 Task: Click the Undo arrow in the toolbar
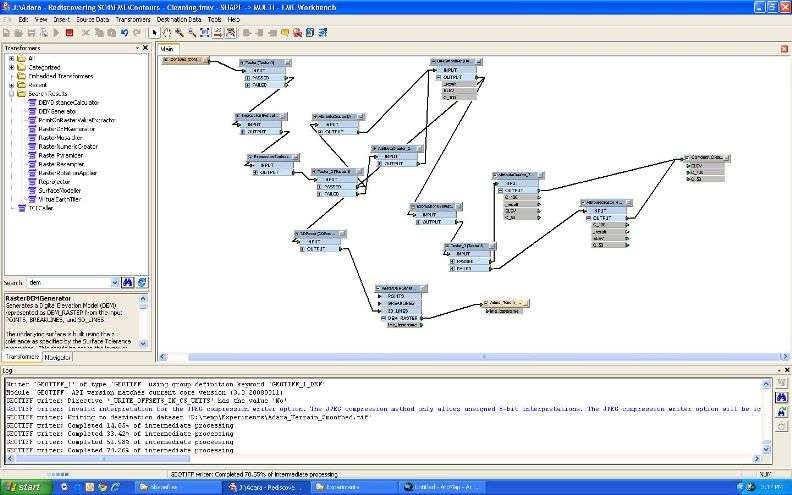click(125, 33)
